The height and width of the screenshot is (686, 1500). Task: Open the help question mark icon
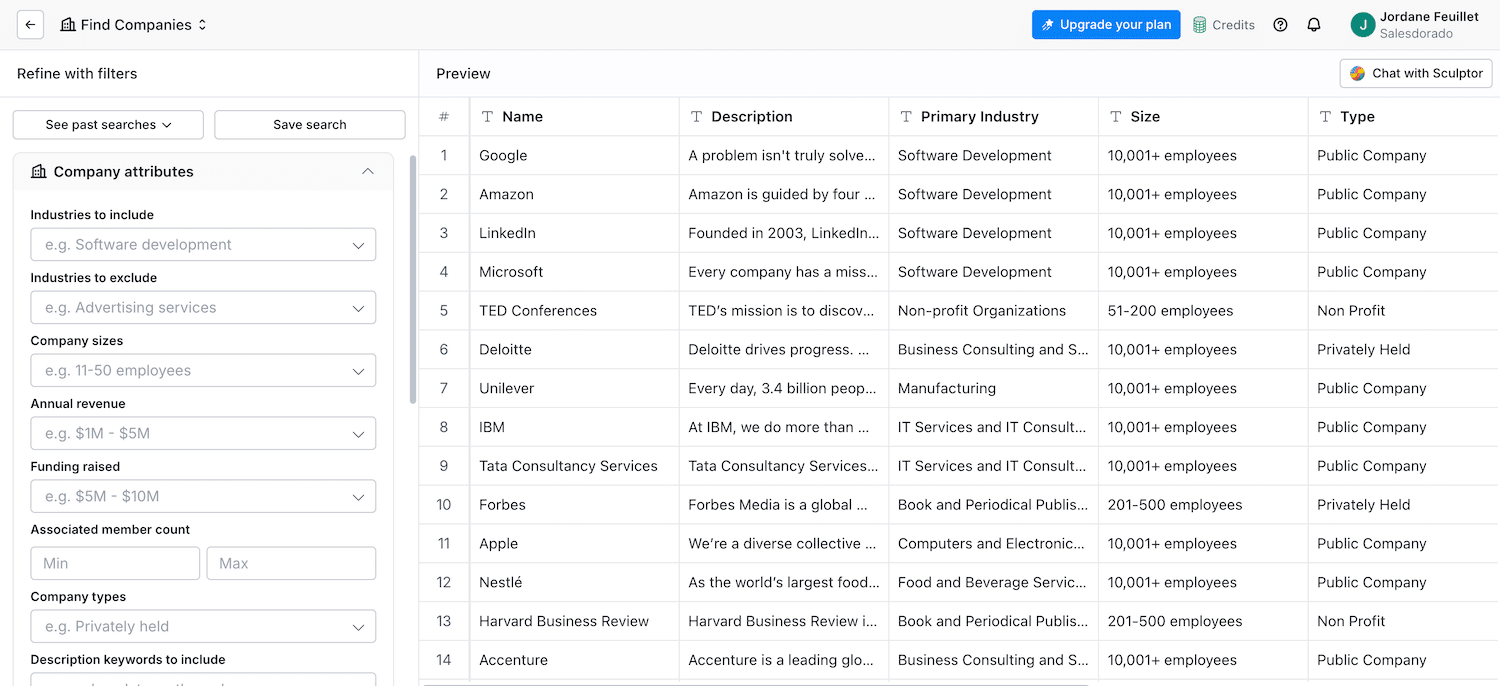point(1280,25)
